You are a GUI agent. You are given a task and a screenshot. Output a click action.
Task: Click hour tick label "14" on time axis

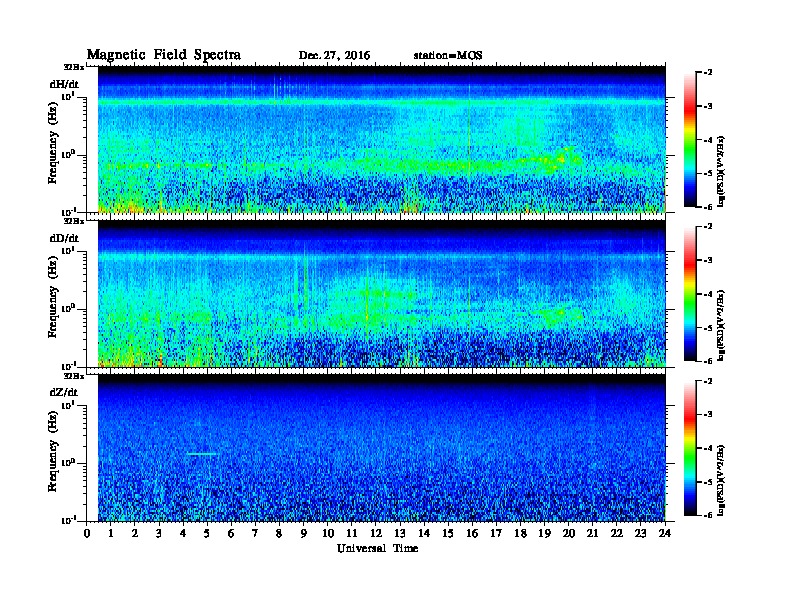pyautogui.click(x=424, y=533)
